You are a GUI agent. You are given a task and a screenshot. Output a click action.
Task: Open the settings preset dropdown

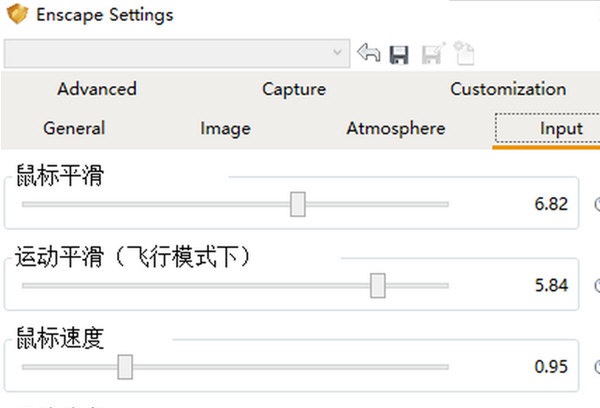[x=338, y=54]
